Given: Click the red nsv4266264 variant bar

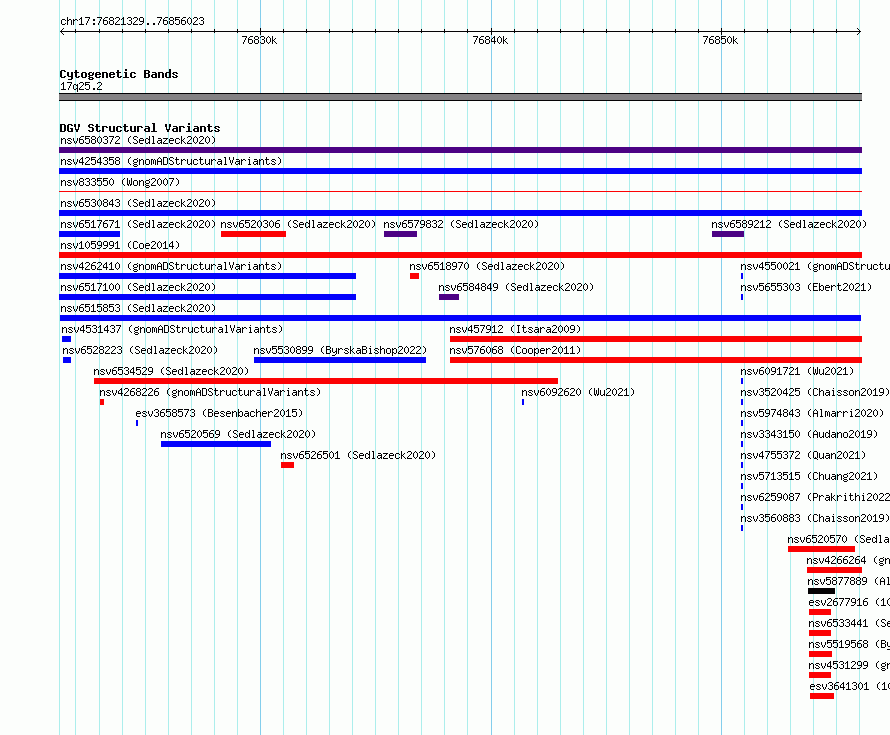Looking at the screenshot, I should [x=834, y=570].
